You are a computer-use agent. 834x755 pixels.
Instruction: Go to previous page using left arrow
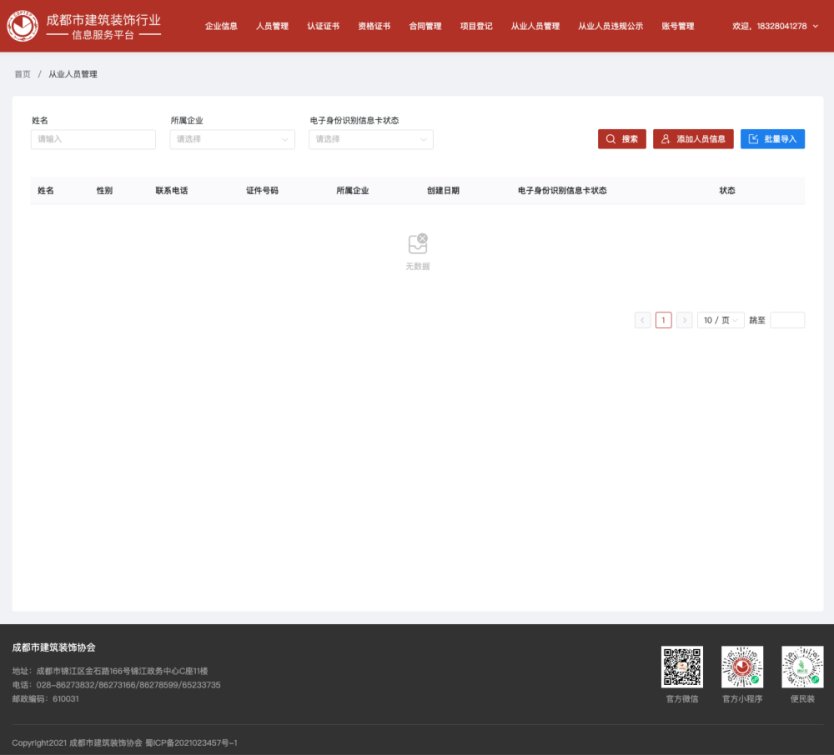pyautogui.click(x=643, y=320)
